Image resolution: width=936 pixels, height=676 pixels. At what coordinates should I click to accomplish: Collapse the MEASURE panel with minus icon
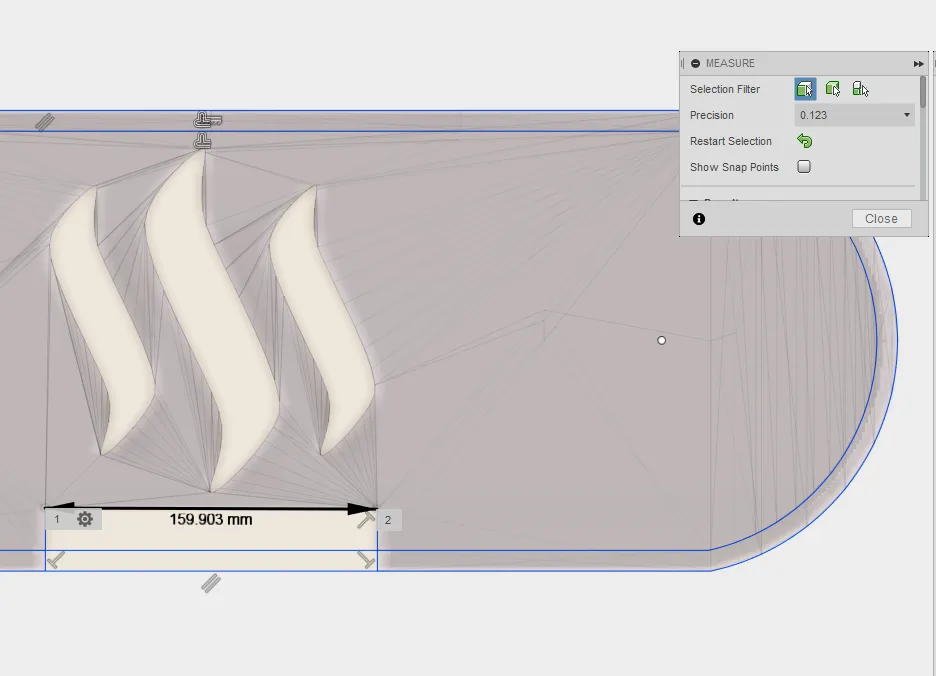coord(695,63)
